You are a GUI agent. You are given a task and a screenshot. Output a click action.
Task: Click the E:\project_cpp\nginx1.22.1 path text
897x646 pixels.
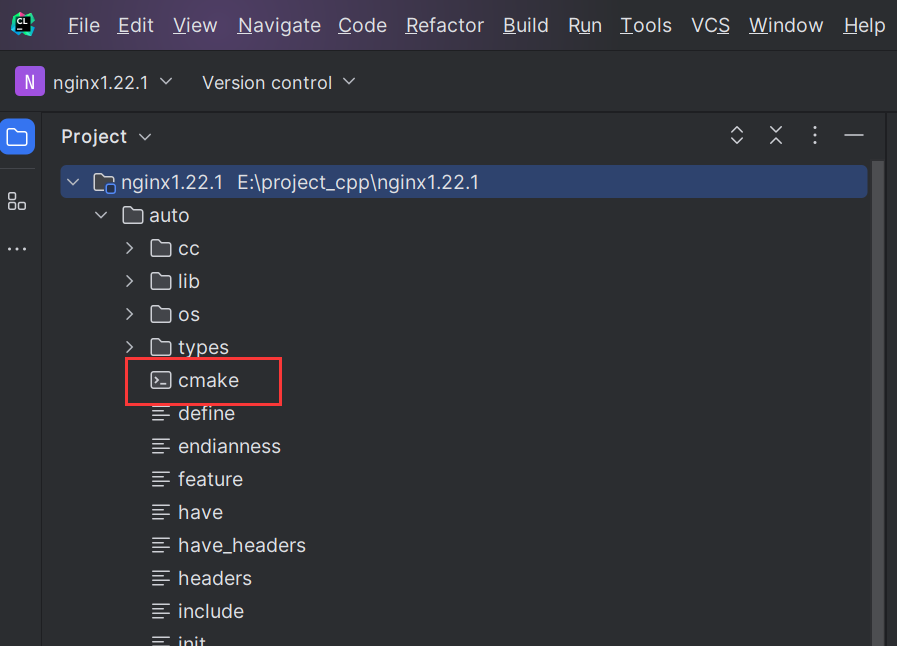(x=358, y=183)
